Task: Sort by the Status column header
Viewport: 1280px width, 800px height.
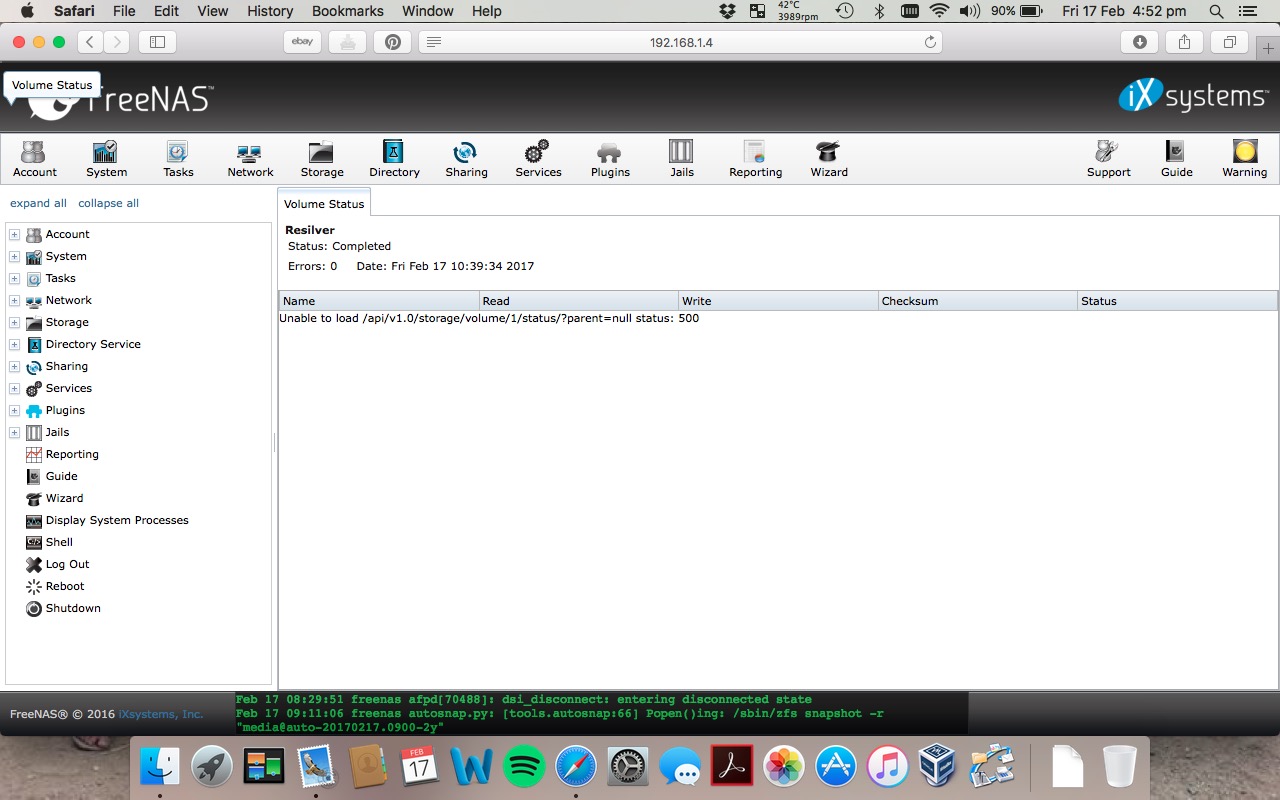Action: [1178, 301]
